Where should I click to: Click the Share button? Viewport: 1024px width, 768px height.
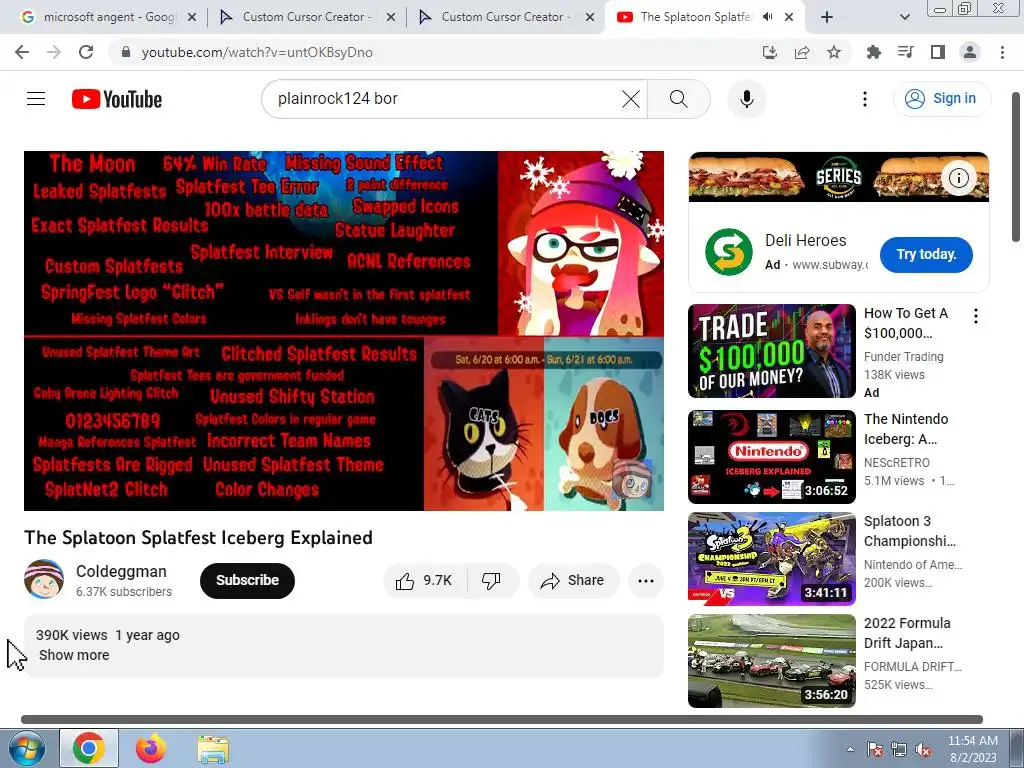click(573, 581)
